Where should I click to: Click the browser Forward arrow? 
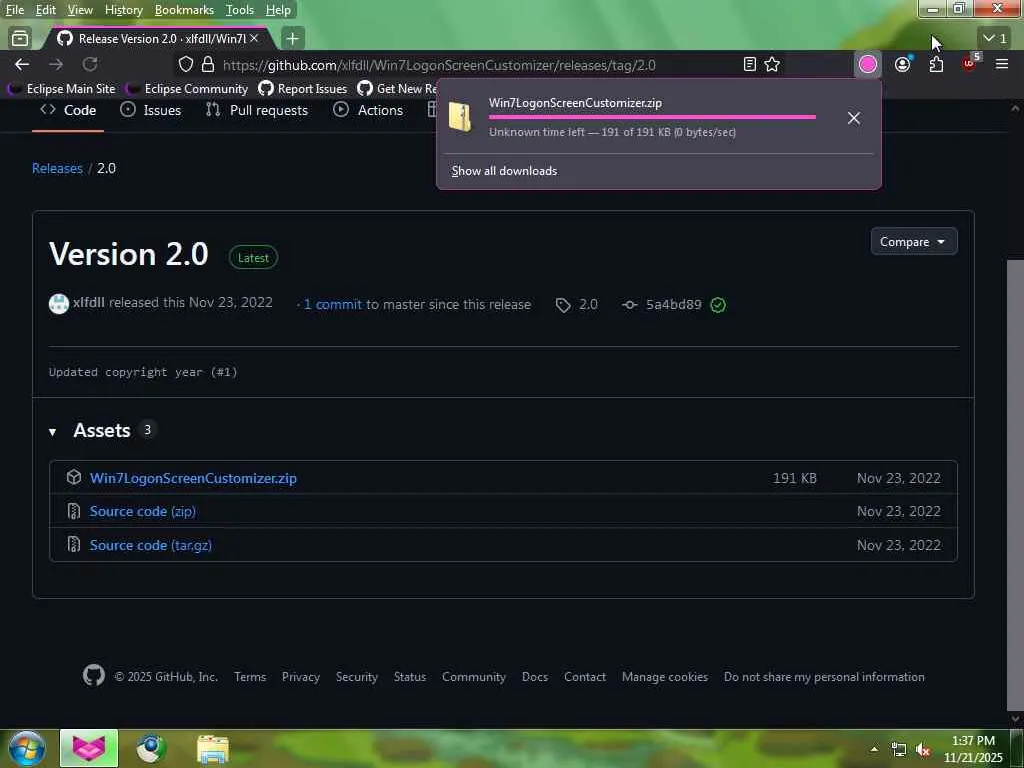[56, 64]
